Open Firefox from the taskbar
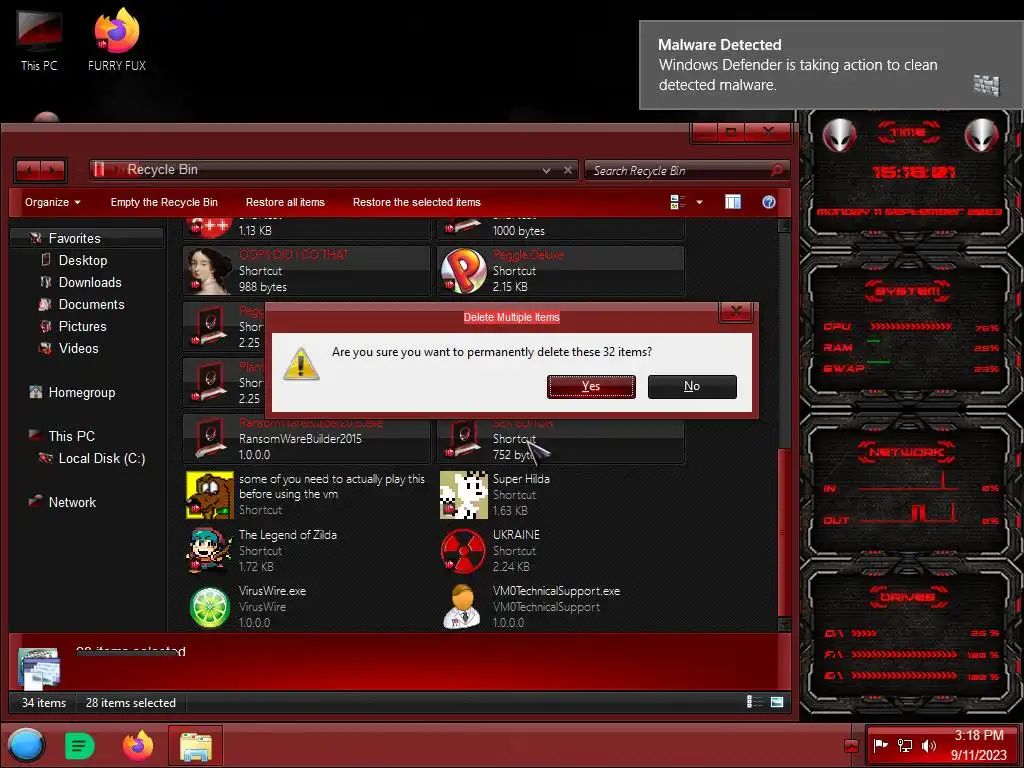Image resolution: width=1024 pixels, height=768 pixels. (138, 745)
